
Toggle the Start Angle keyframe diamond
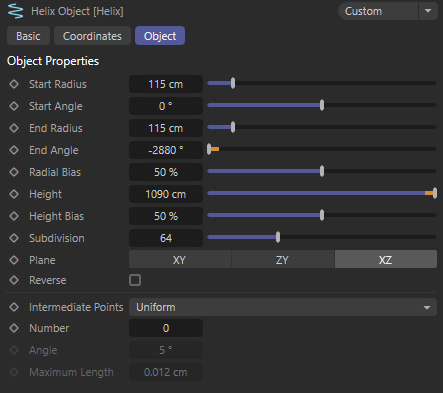[14, 106]
